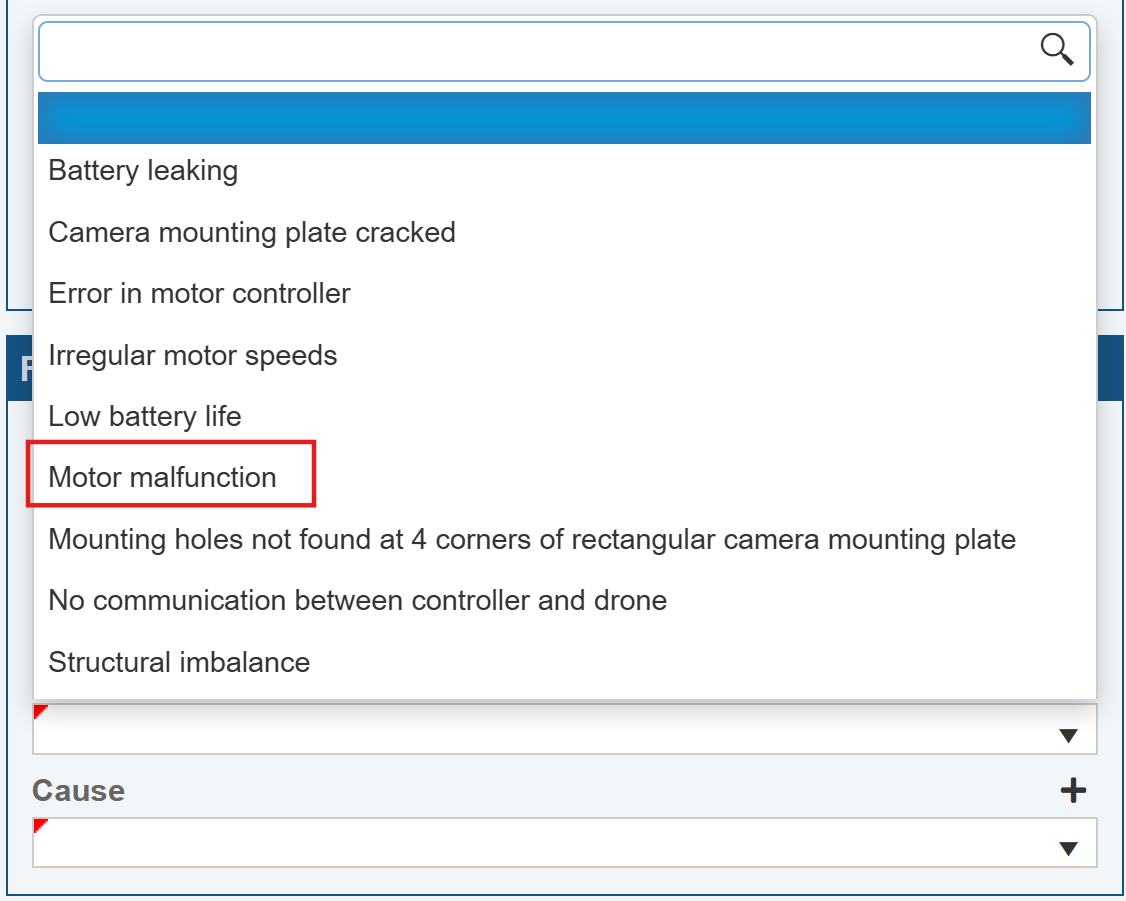Select "Camera mounting plate cracked" option
This screenshot has height=901, width=1126.
click(x=252, y=233)
